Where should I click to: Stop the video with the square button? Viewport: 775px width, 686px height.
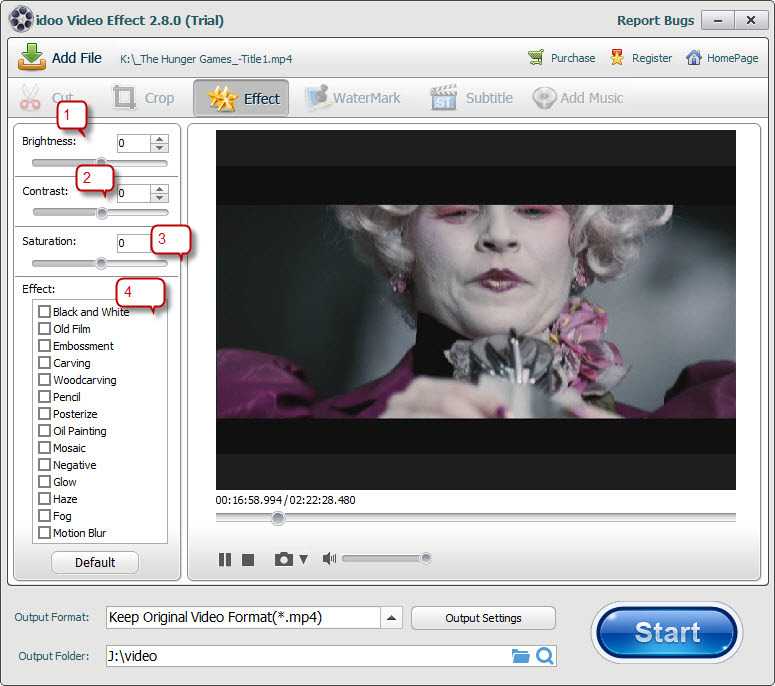249,560
